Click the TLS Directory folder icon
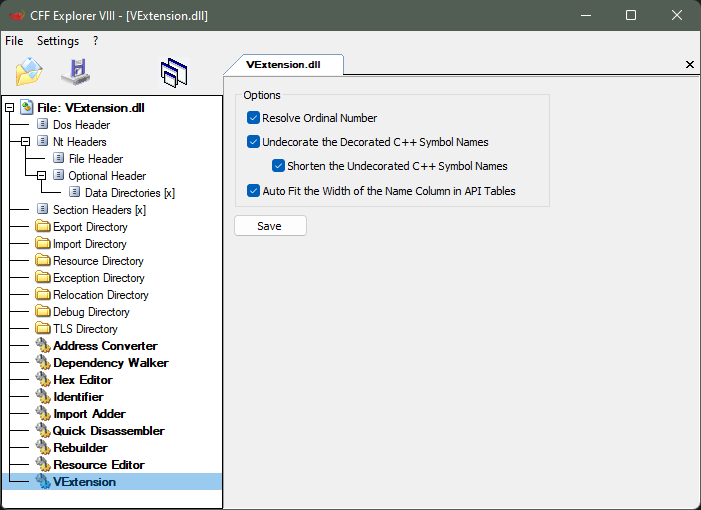Image resolution: width=701 pixels, height=510 pixels. click(x=43, y=328)
